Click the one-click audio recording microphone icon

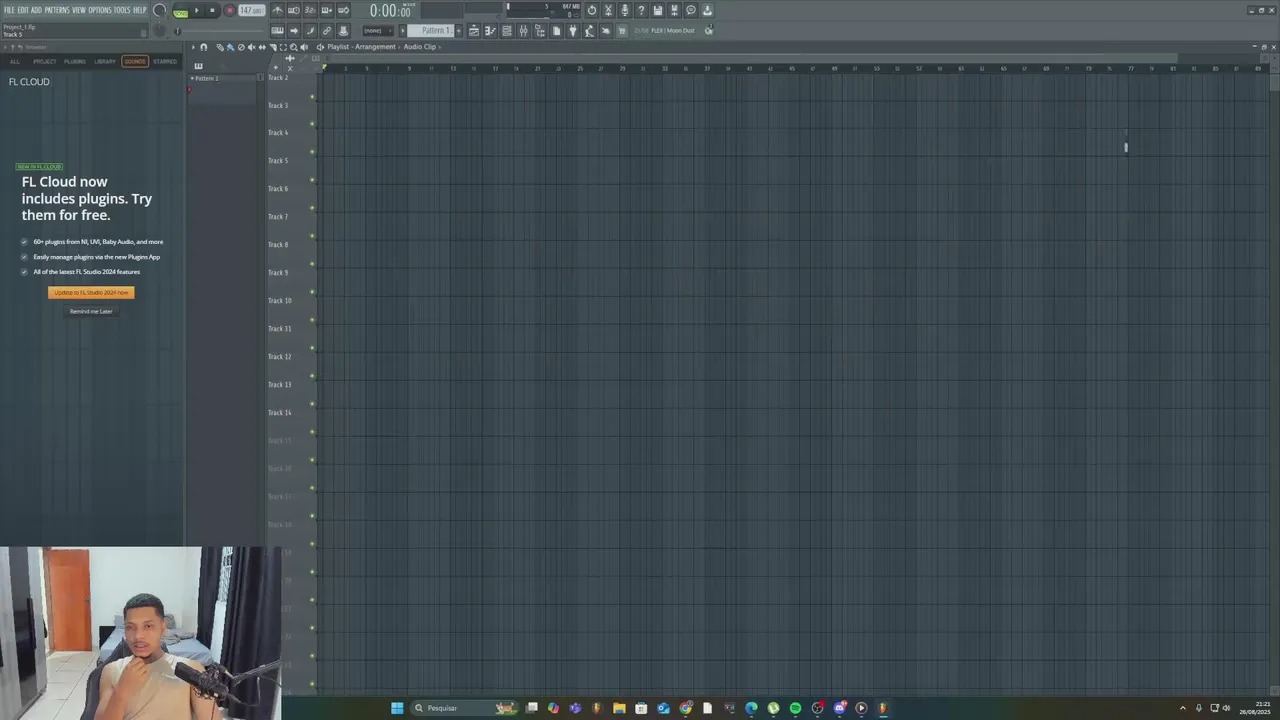coord(624,10)
